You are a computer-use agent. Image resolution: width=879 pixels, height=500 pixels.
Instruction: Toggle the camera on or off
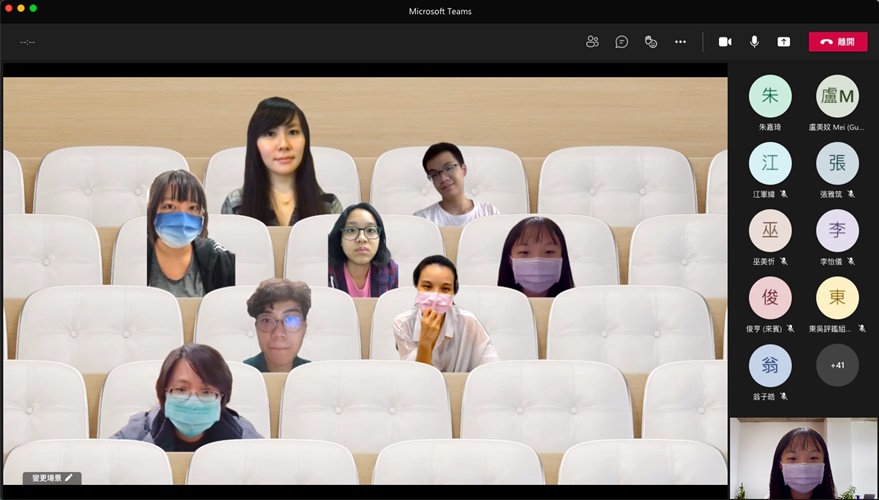click(x=725, y=42)
